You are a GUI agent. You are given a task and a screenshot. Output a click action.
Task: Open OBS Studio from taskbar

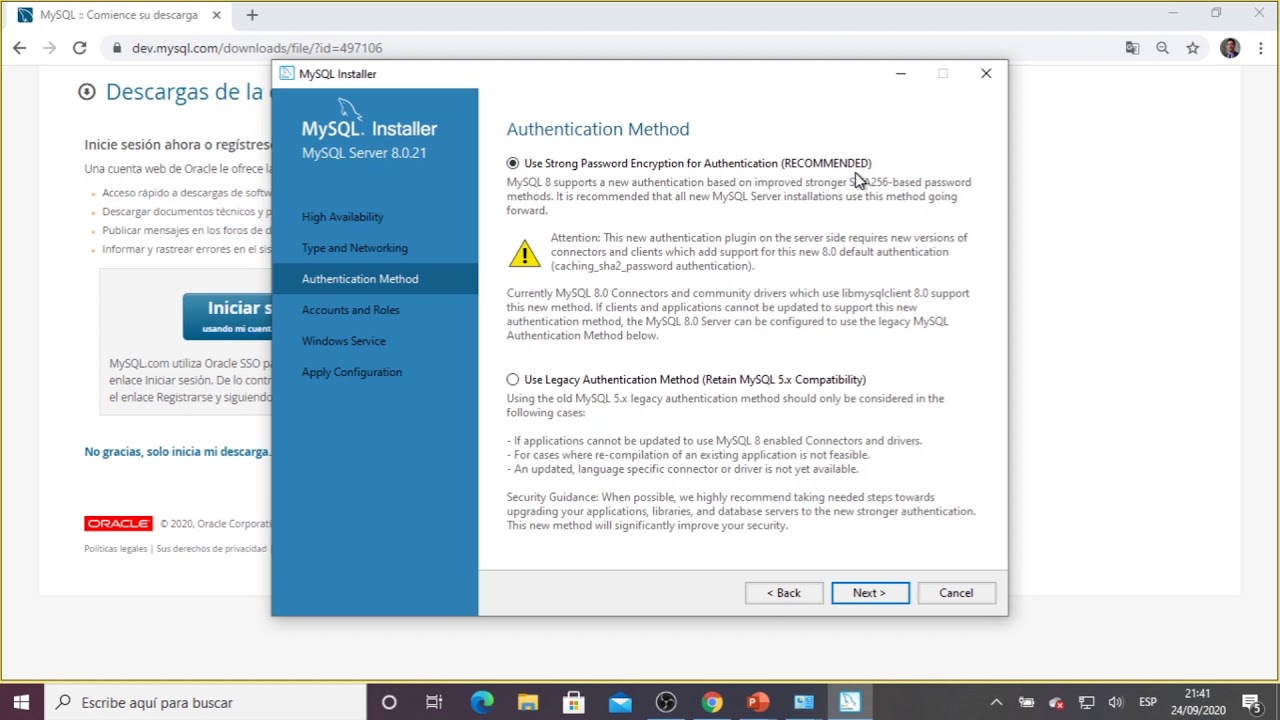pos(666,702)
